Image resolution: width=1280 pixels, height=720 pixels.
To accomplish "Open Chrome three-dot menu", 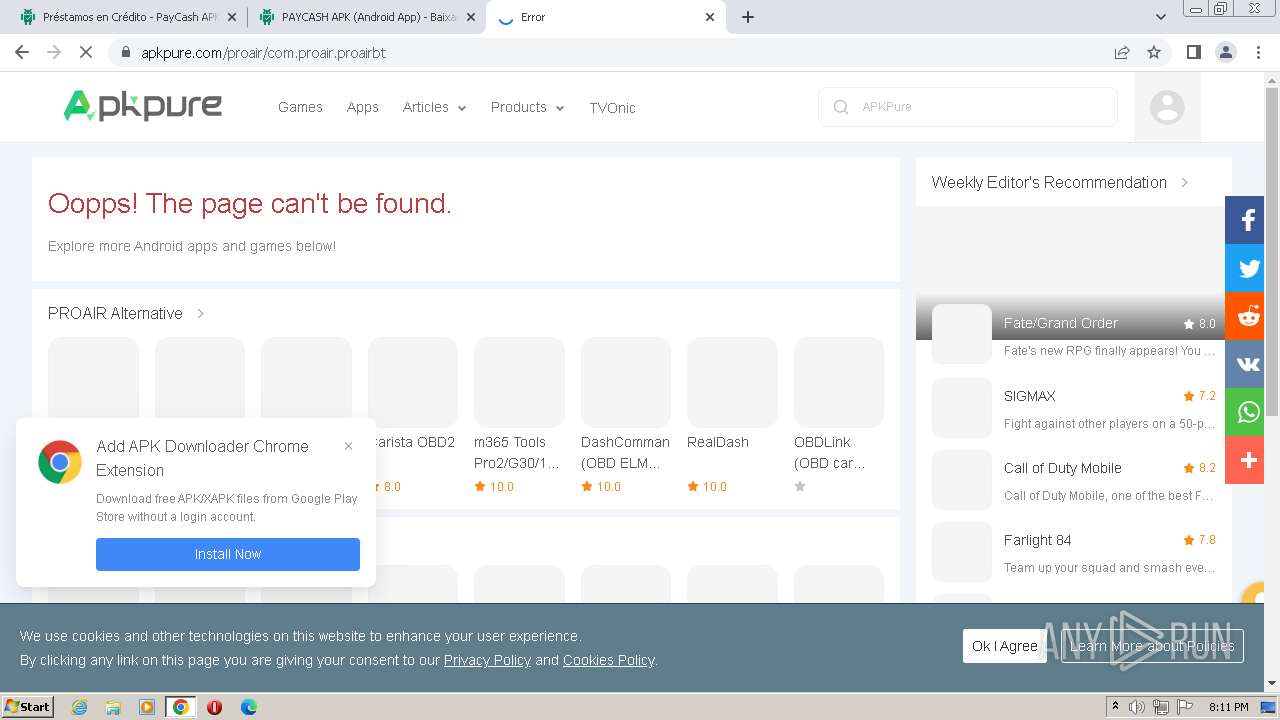I will tap(1258, 52).
